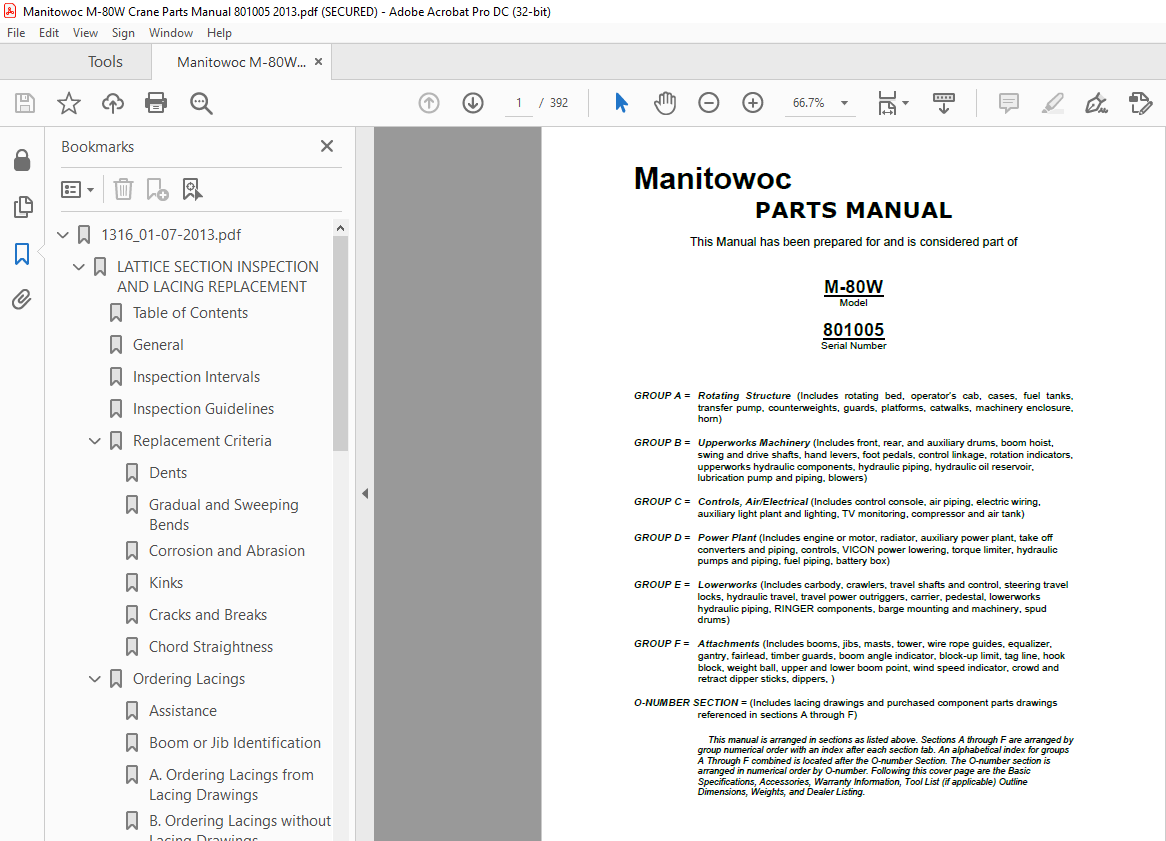Click the Save file icon
Screen dimensions: 1166x841
(25, 103)
